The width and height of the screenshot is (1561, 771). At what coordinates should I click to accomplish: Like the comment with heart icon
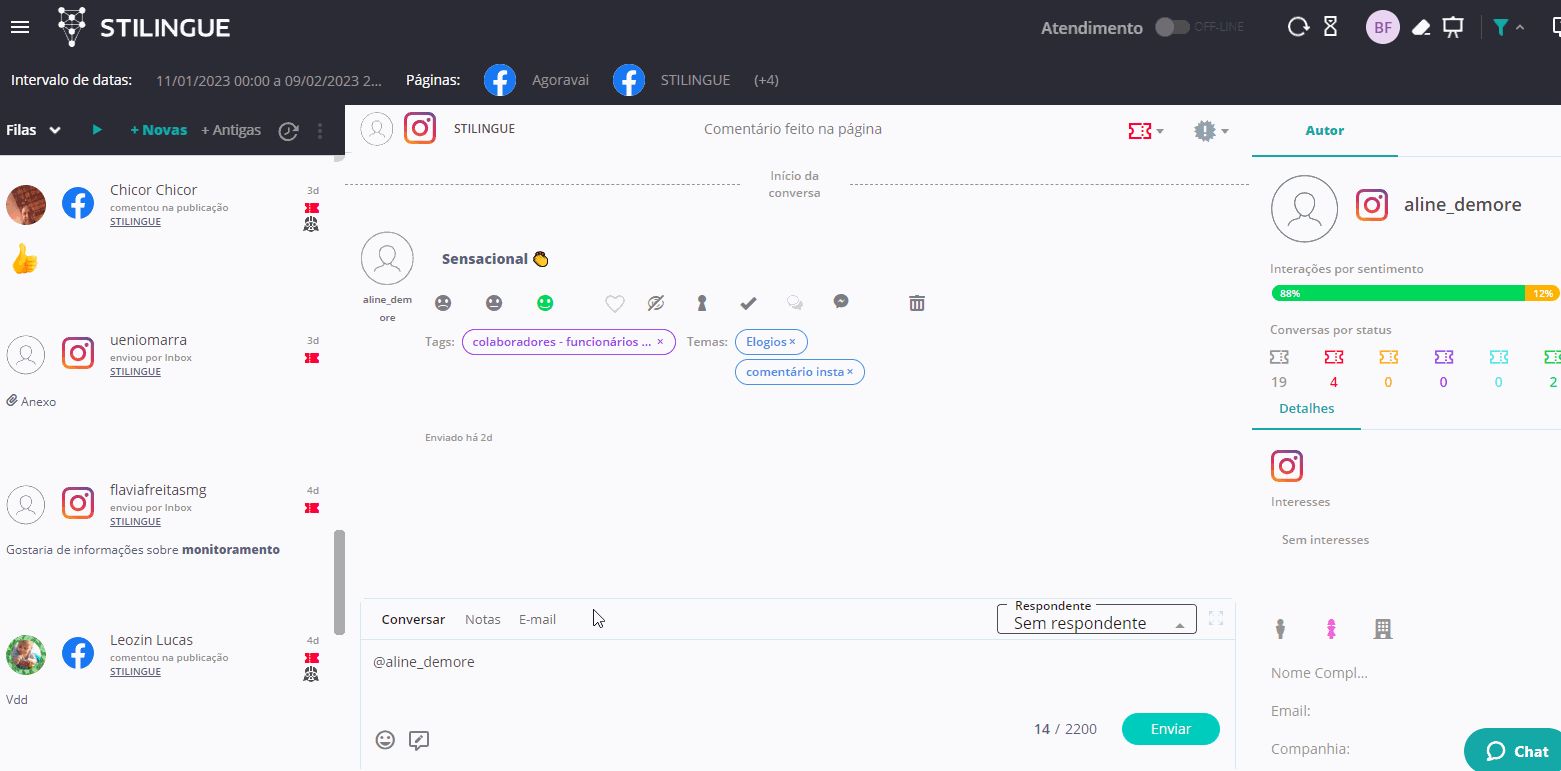615,303
